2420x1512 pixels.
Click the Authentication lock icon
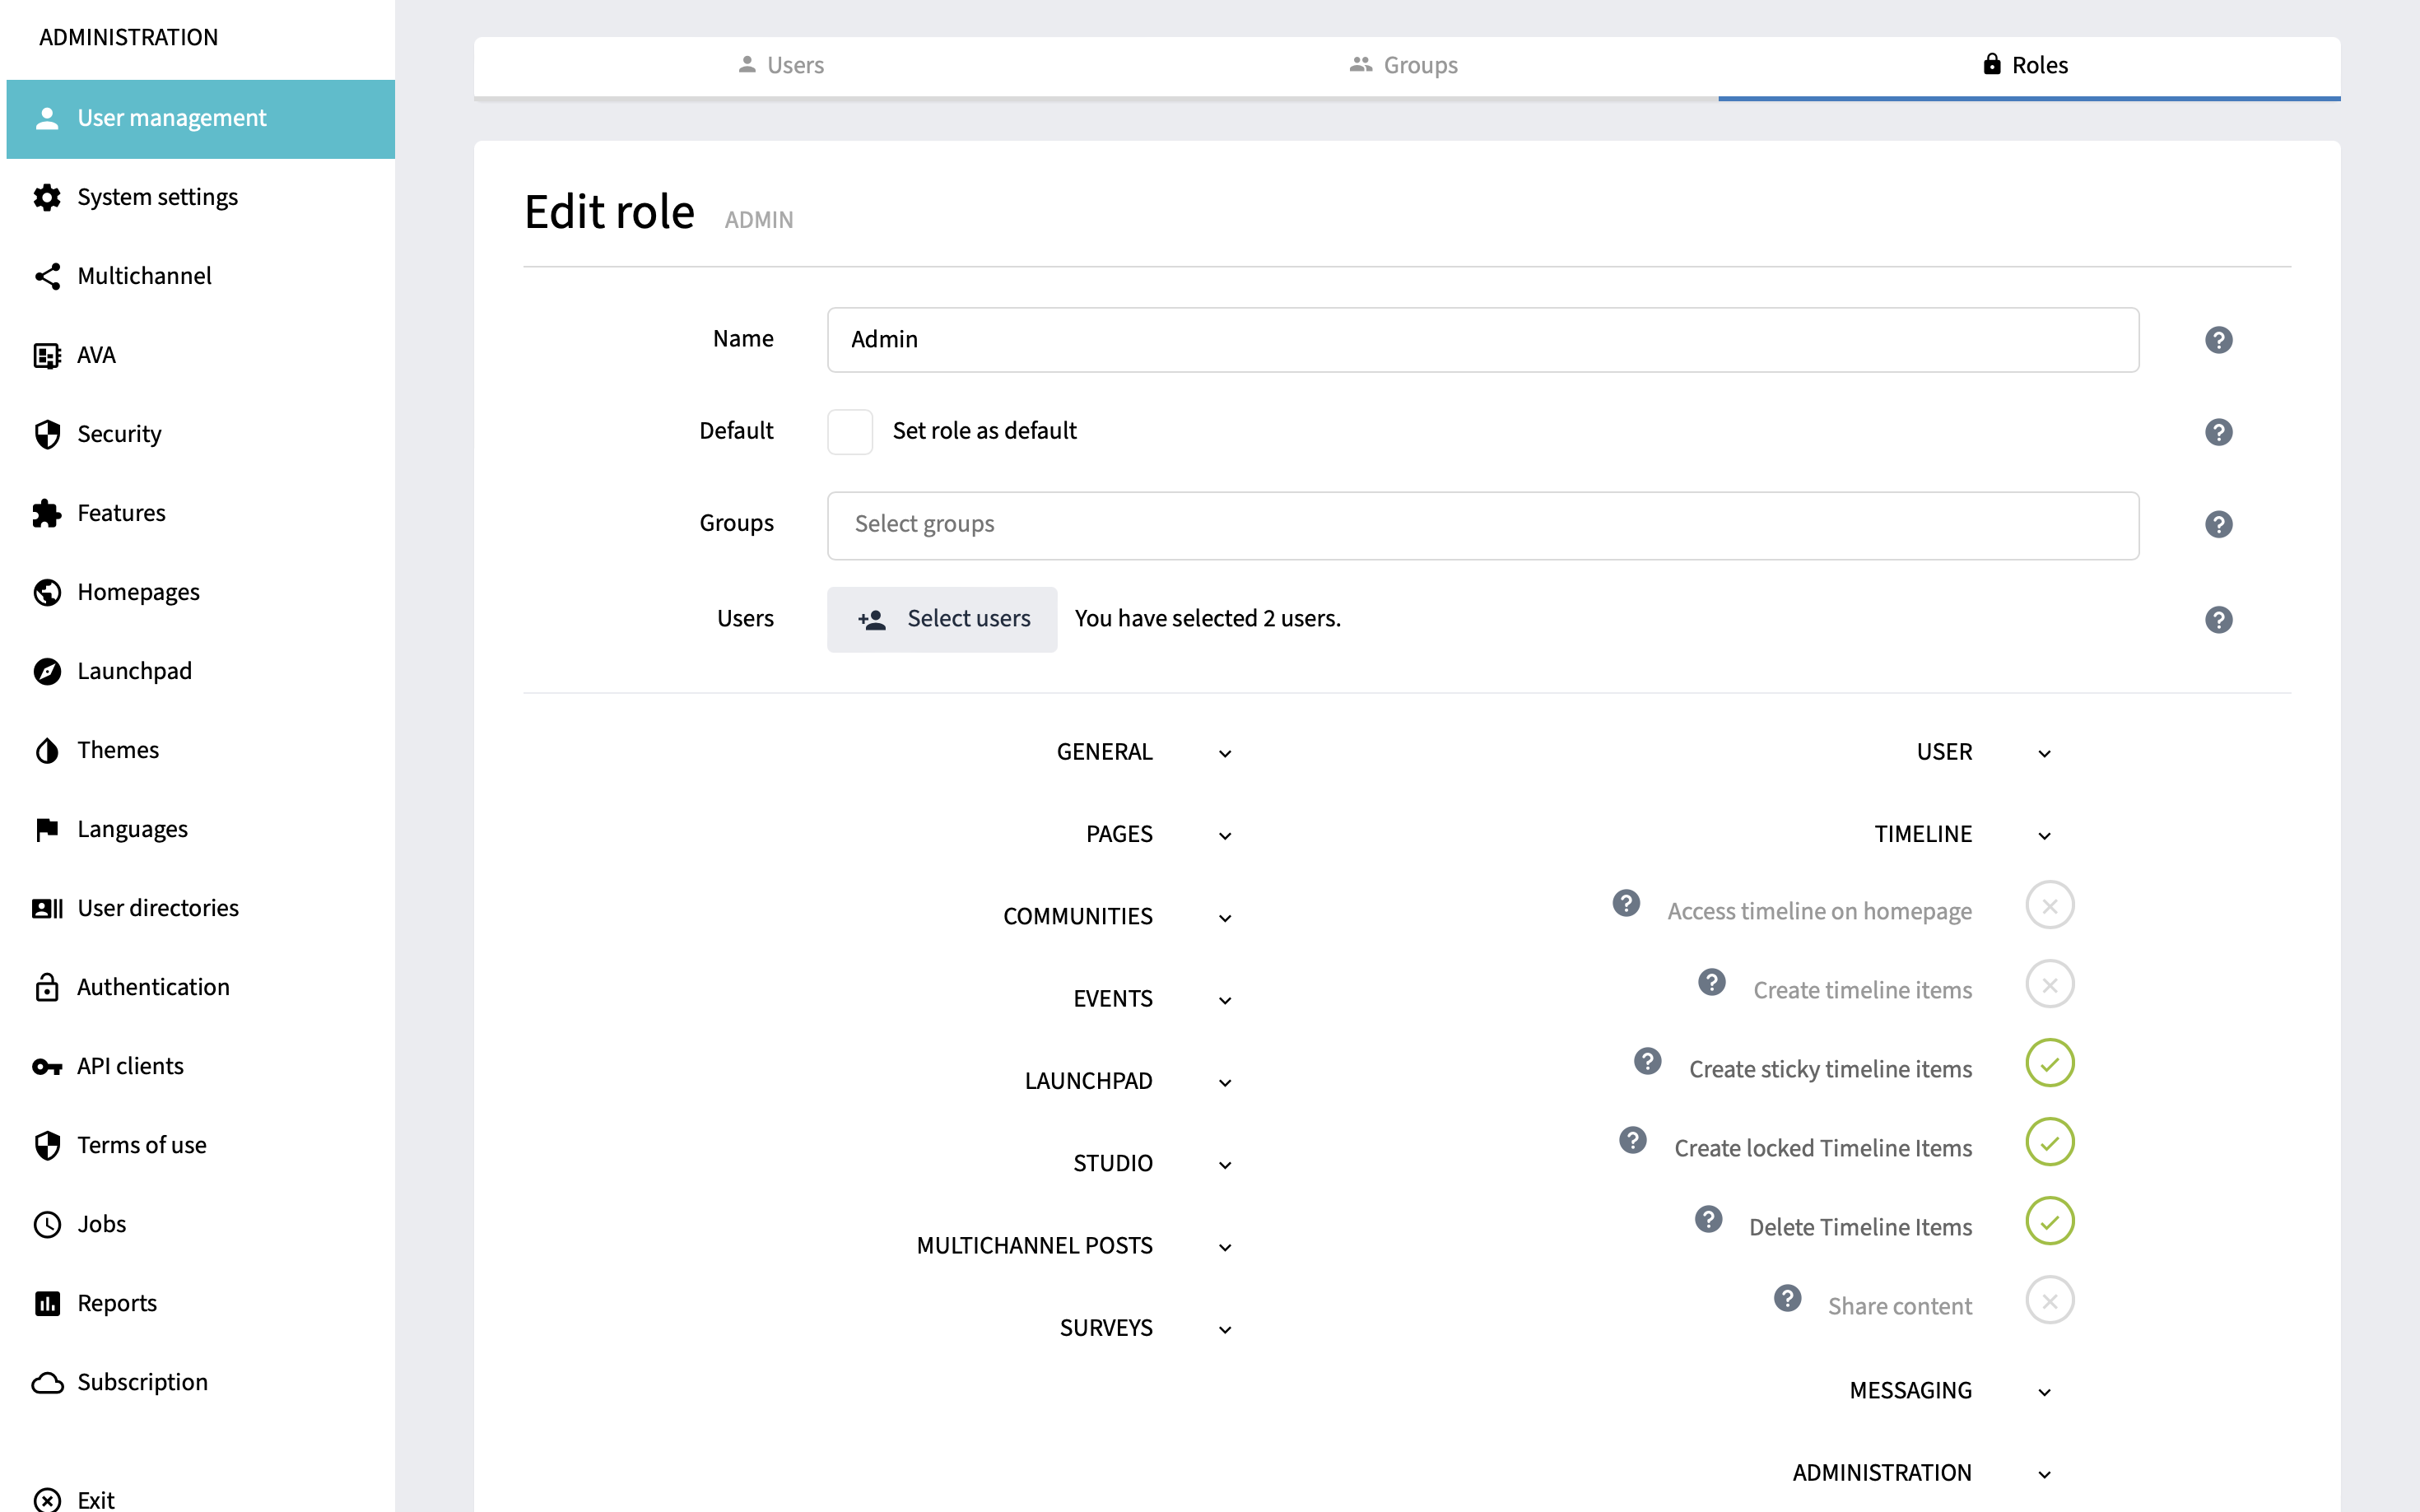[47, 987]
